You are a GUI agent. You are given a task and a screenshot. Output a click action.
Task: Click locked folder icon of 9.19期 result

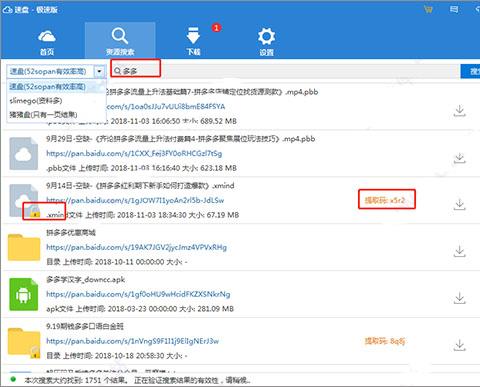click(24, 342)
